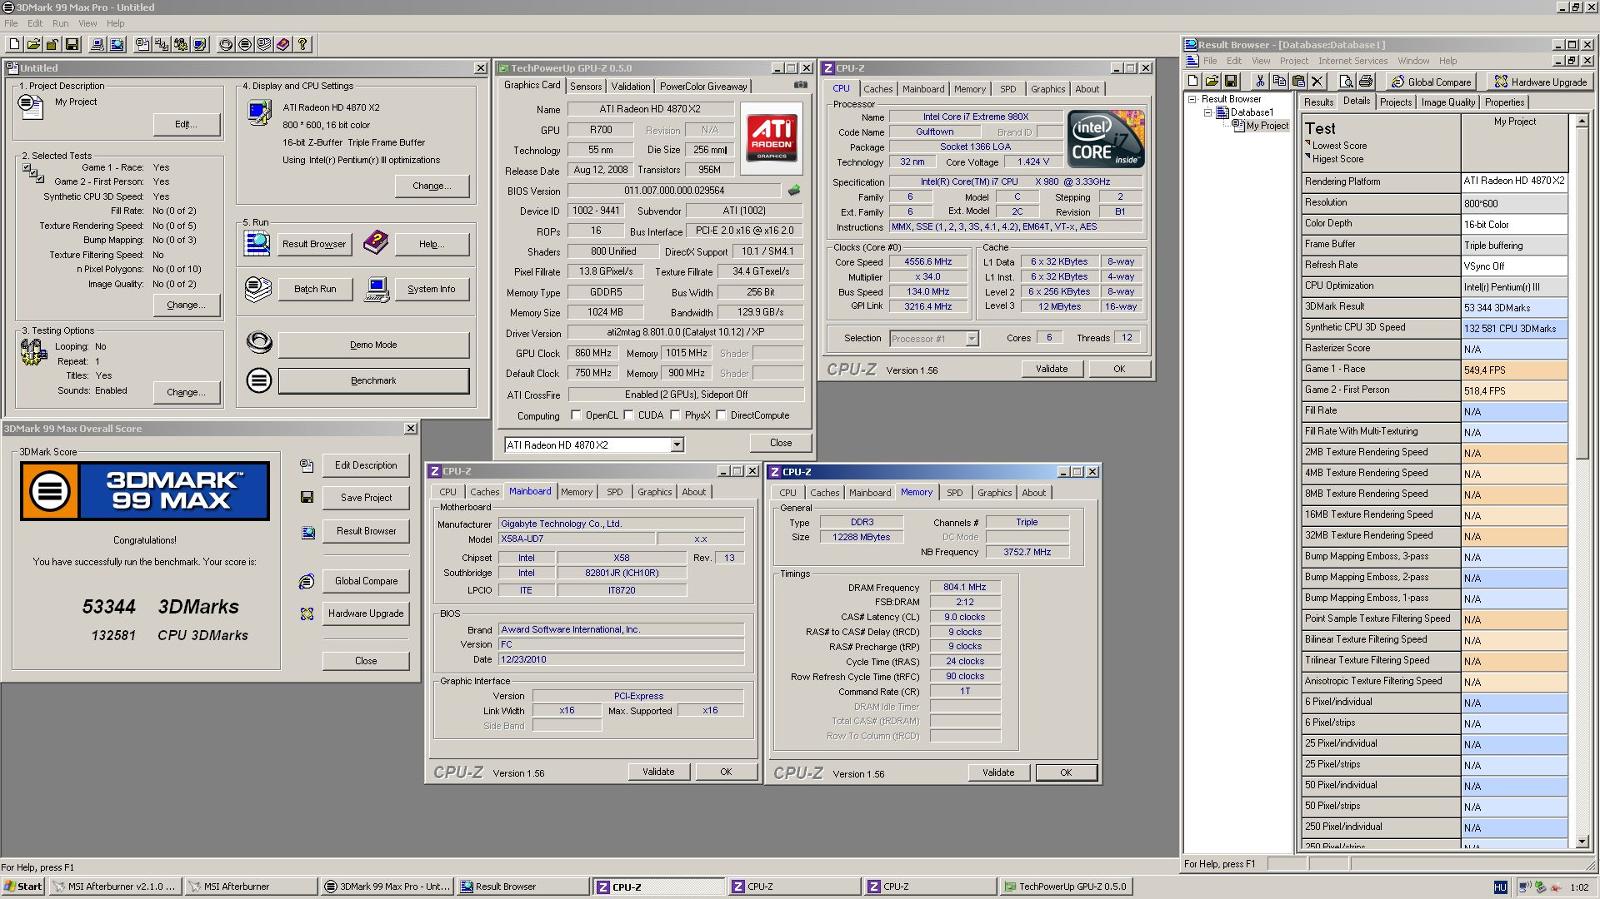
Task: Collapse the Result Browser tree root node
Action: click(1192, 99)
